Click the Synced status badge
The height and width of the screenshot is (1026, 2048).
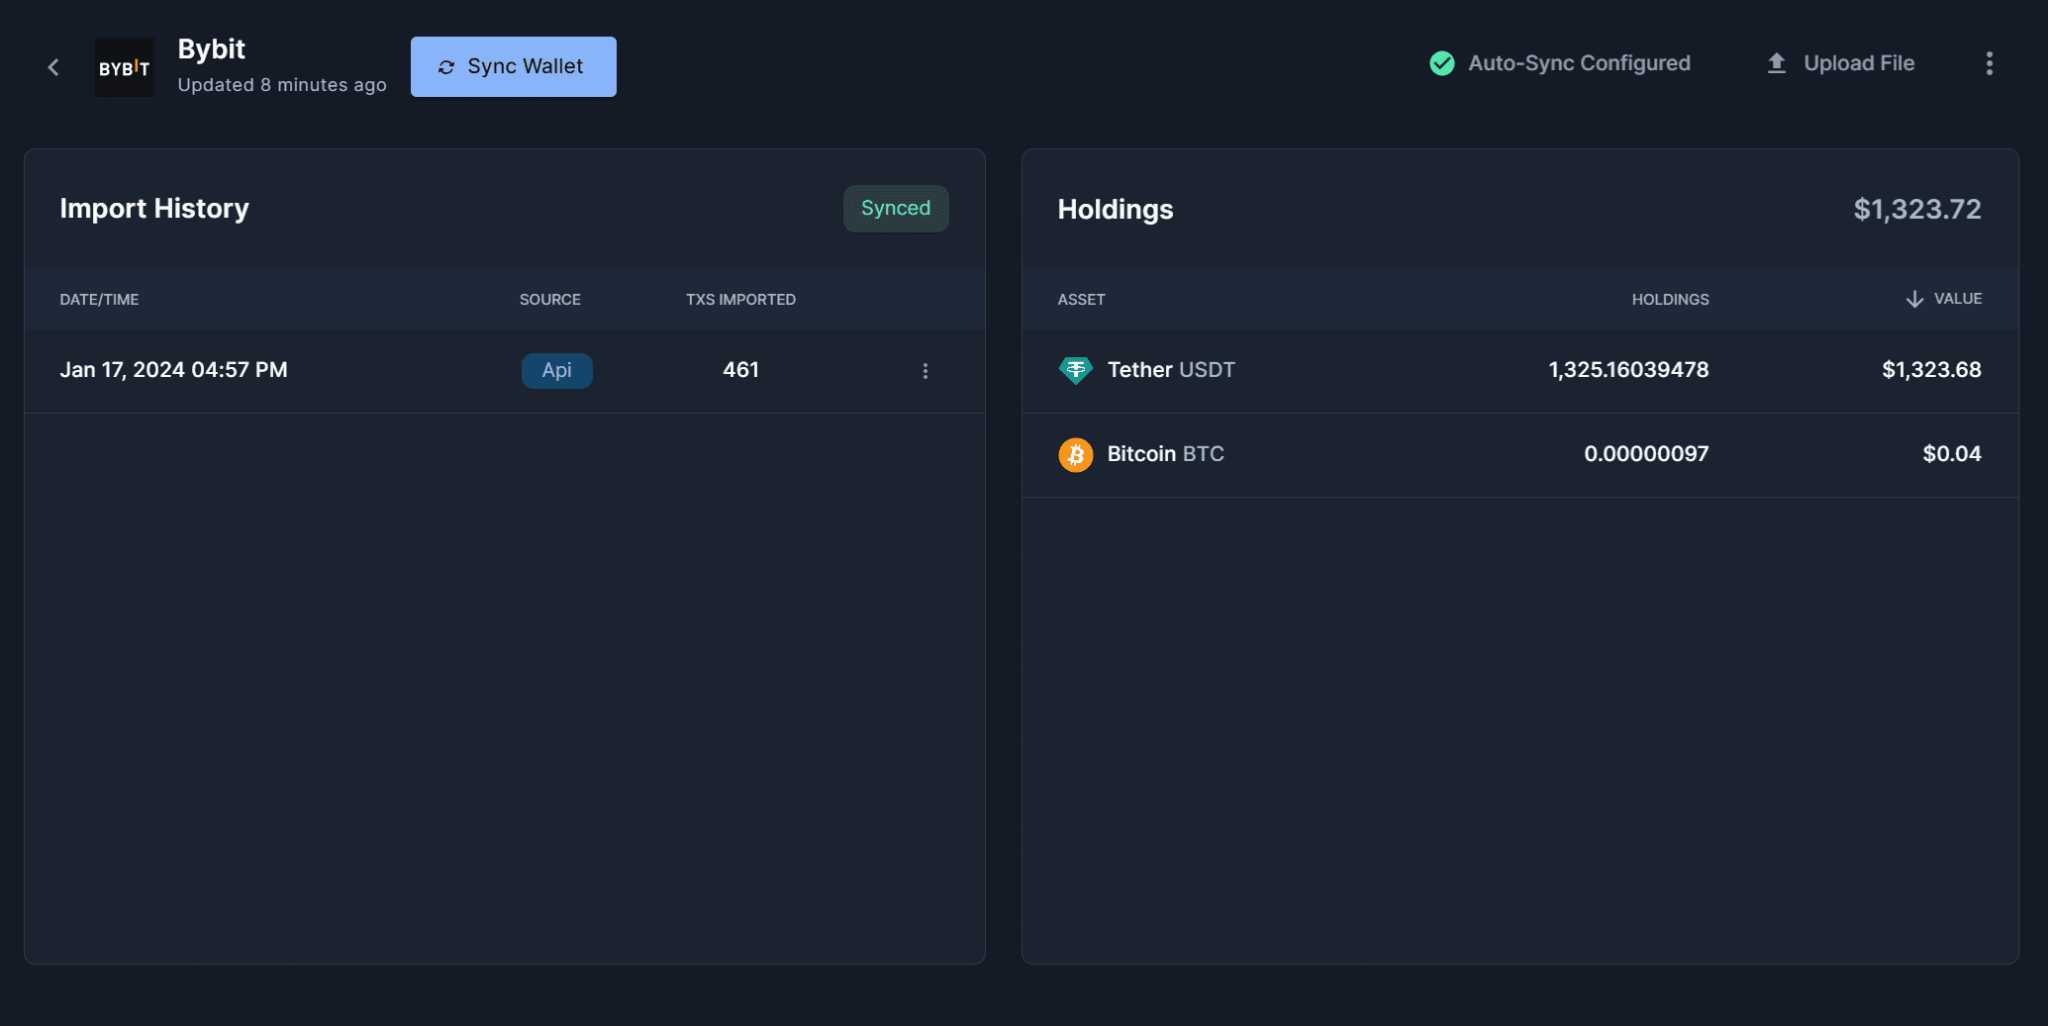(896, 208)
